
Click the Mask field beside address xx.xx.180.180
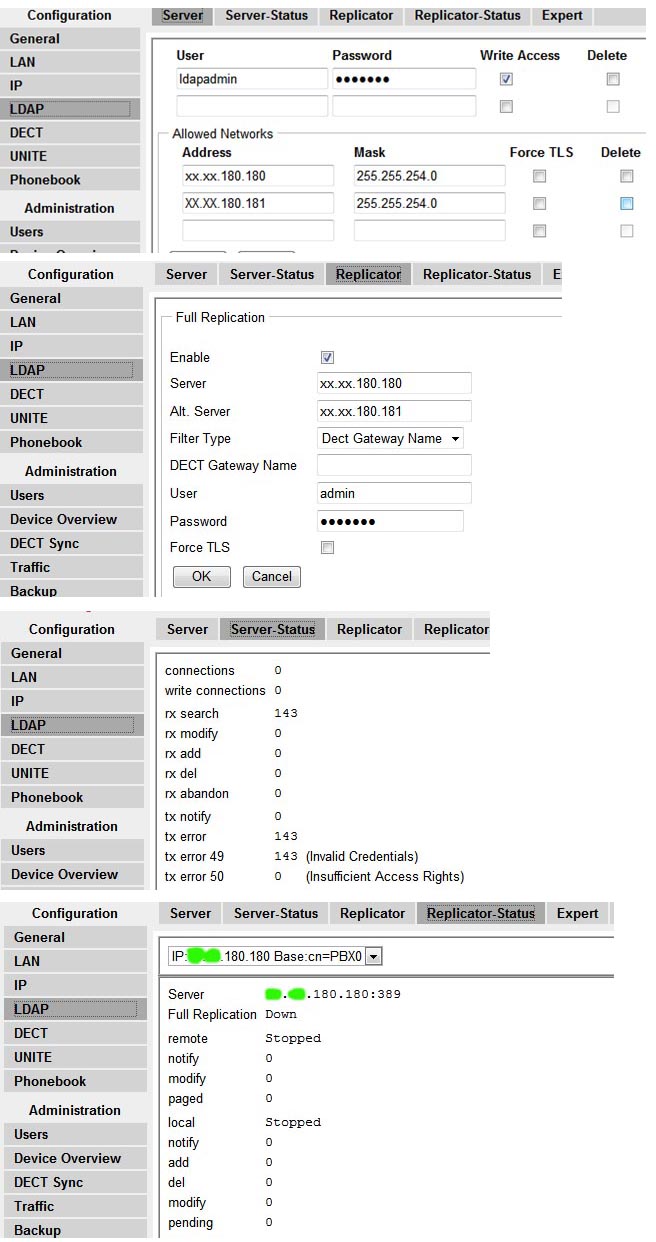pyautogui.click(x=430, y=176)
